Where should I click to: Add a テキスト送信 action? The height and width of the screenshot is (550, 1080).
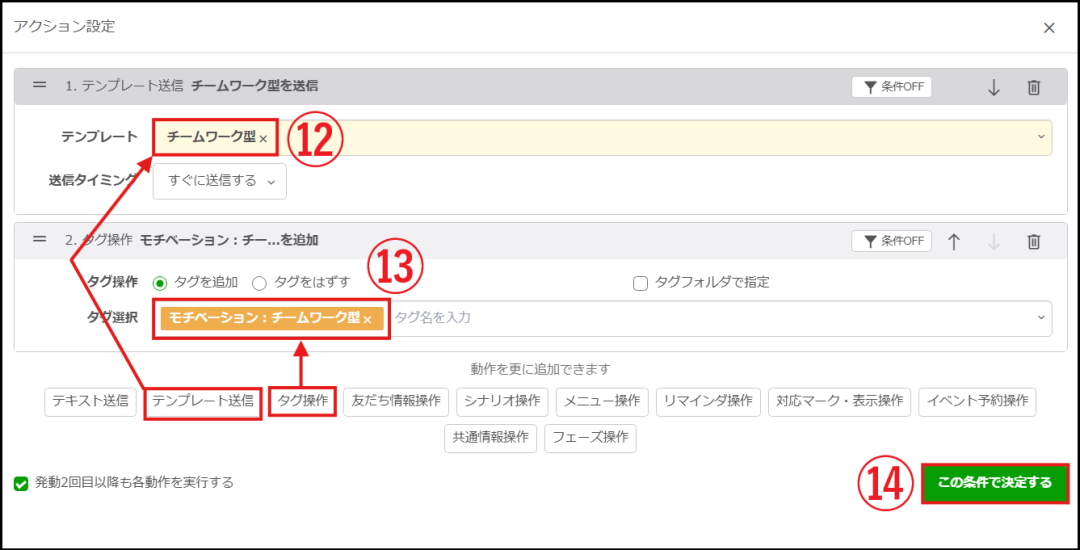point(91,401)
